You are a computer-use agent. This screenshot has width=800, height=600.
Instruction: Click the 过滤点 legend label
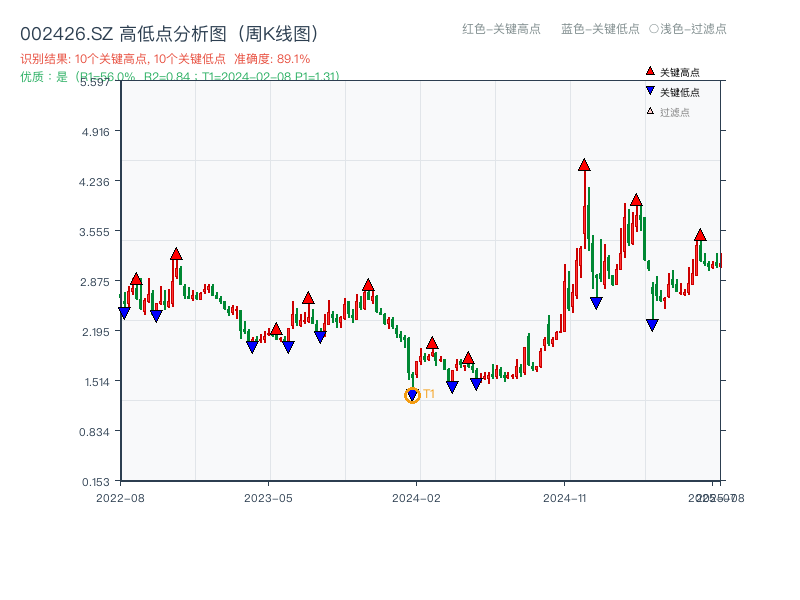(x=674, y=112)
